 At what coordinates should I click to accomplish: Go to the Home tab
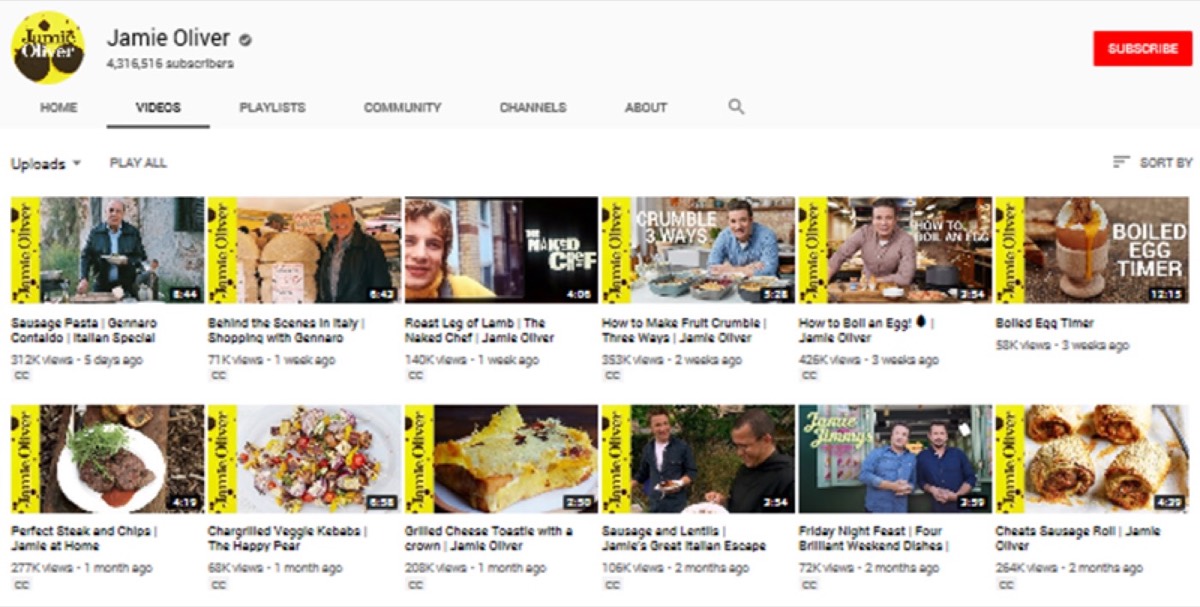click(x=59, y=107)
